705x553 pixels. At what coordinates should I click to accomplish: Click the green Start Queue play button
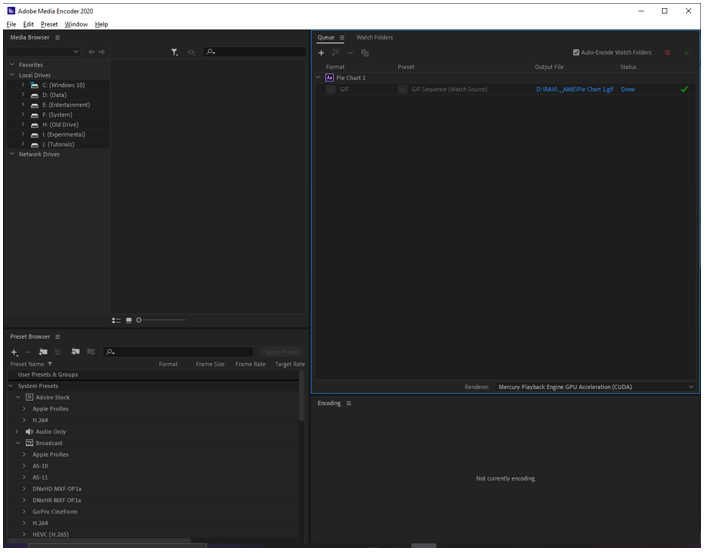tap(687, 53)
